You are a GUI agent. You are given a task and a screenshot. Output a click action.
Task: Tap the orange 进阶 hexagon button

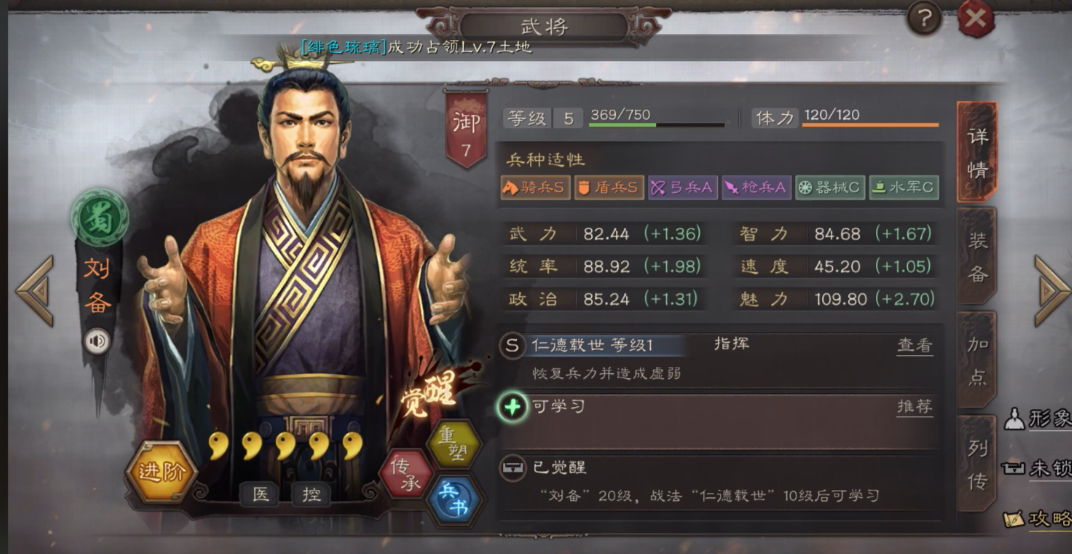tap(161, 471)
